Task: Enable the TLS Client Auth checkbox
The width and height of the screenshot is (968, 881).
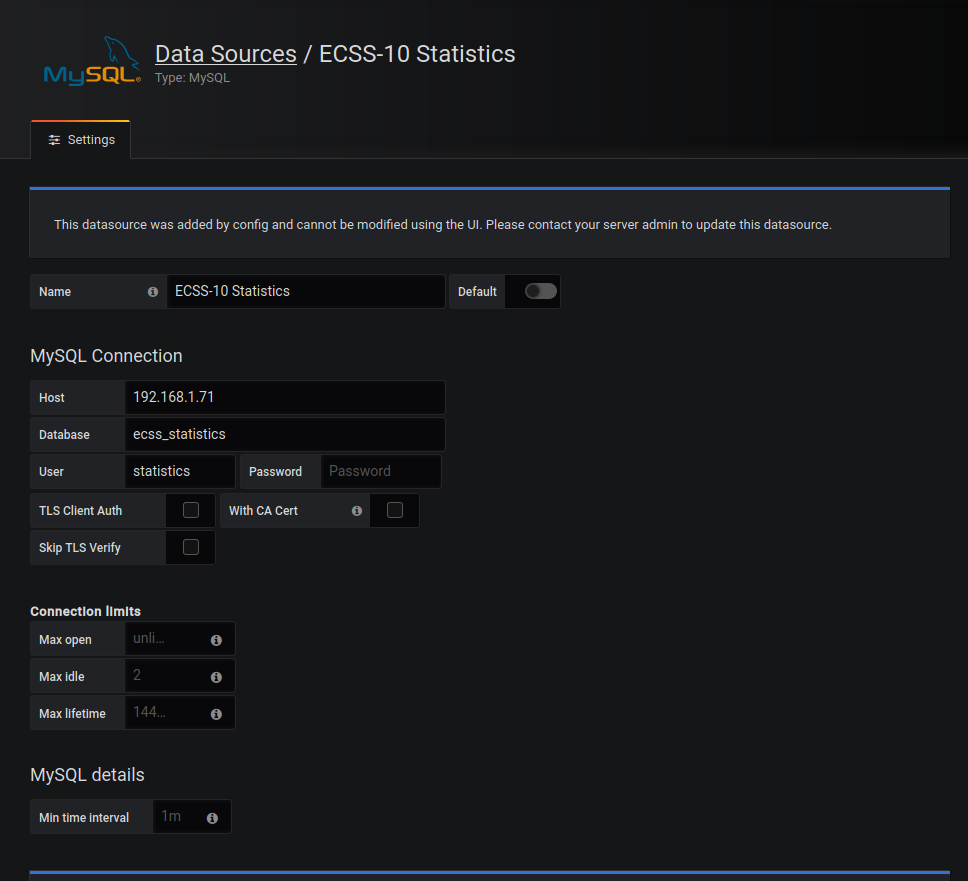Action: point(191,510)
